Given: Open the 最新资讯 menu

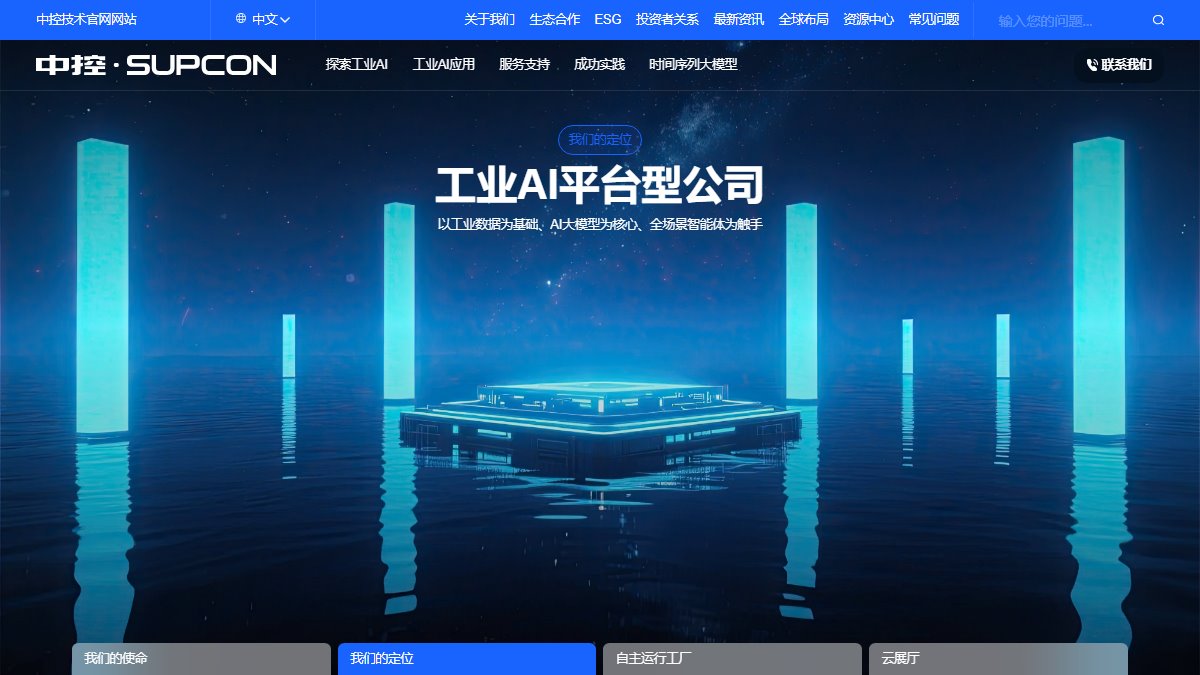Looking at the screenshot, I should pos(739,19).
